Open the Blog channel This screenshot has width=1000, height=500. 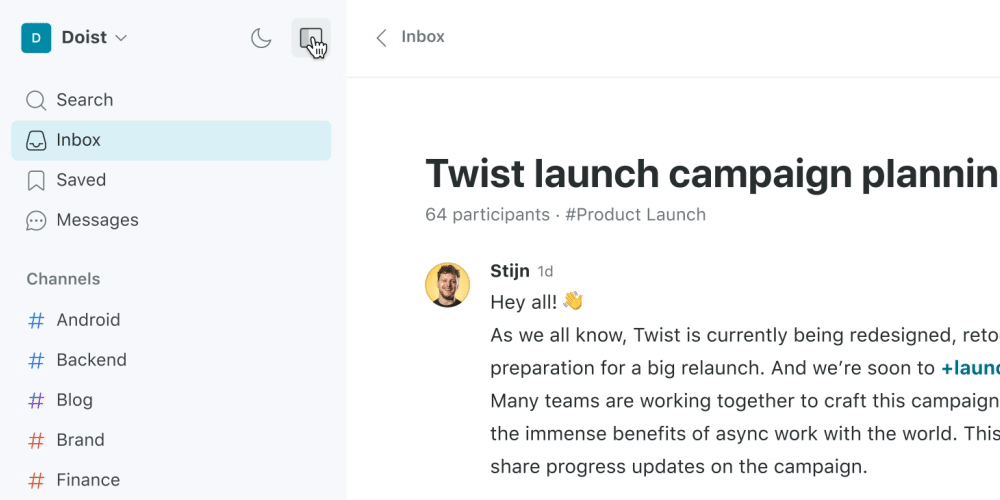171,401
